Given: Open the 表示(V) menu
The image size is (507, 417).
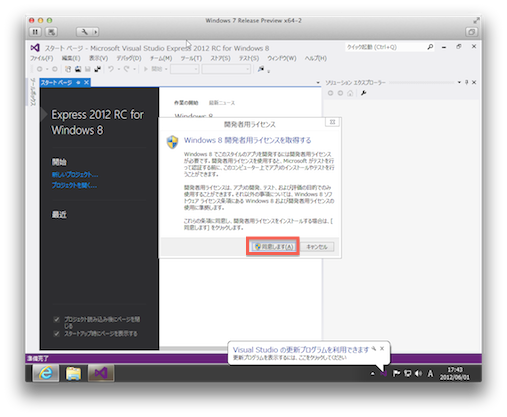Looking at the screenshot, I should point(98,58).
